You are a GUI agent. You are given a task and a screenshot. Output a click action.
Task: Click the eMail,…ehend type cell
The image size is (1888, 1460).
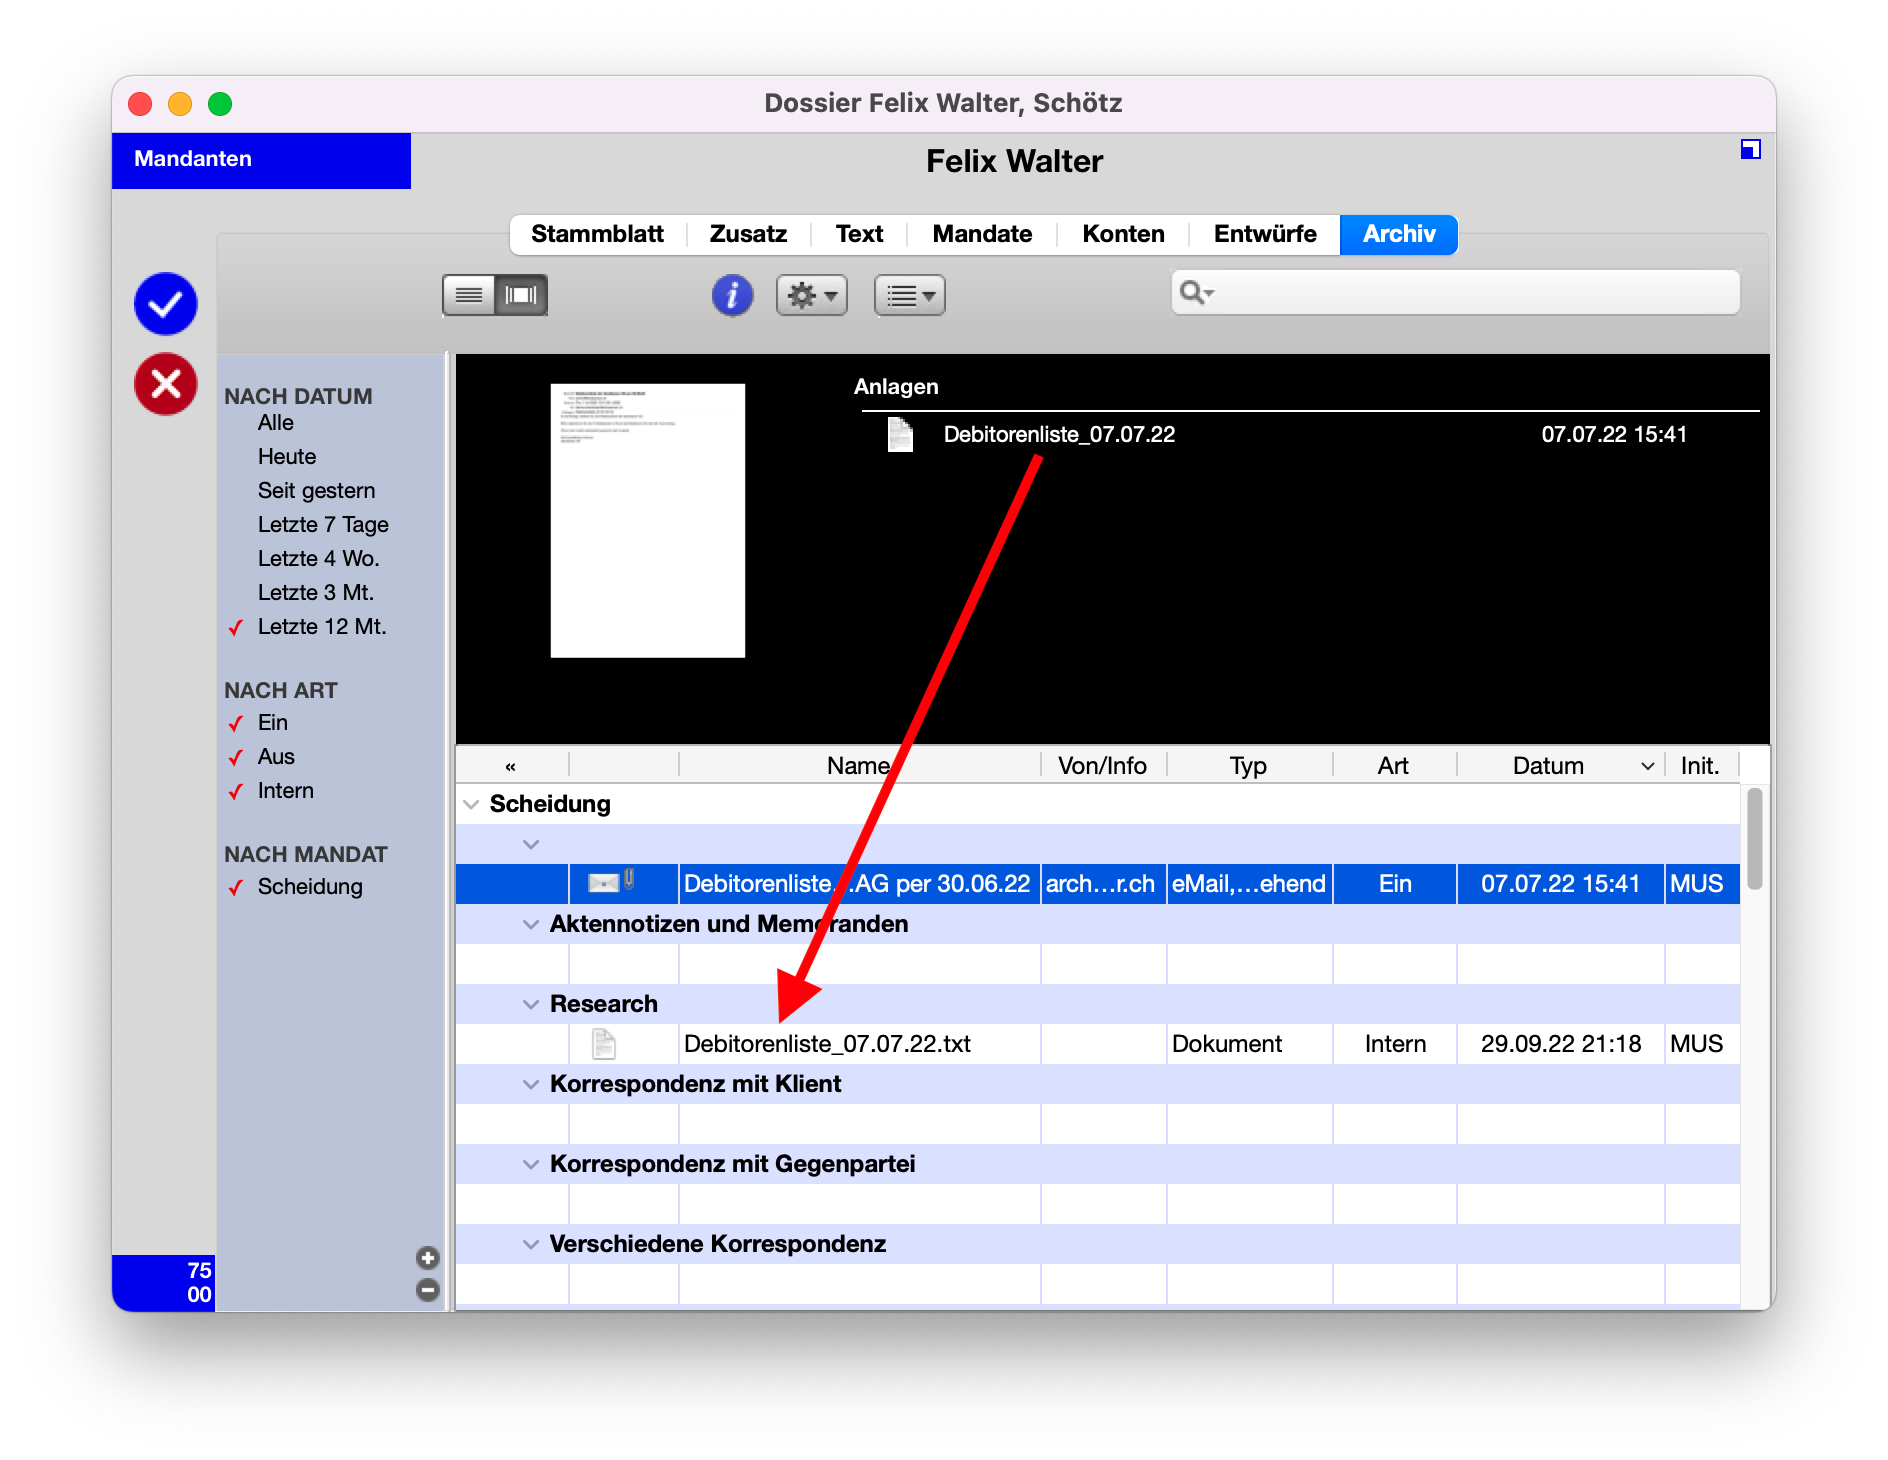pyautogui.click(x=1249, y=884)
